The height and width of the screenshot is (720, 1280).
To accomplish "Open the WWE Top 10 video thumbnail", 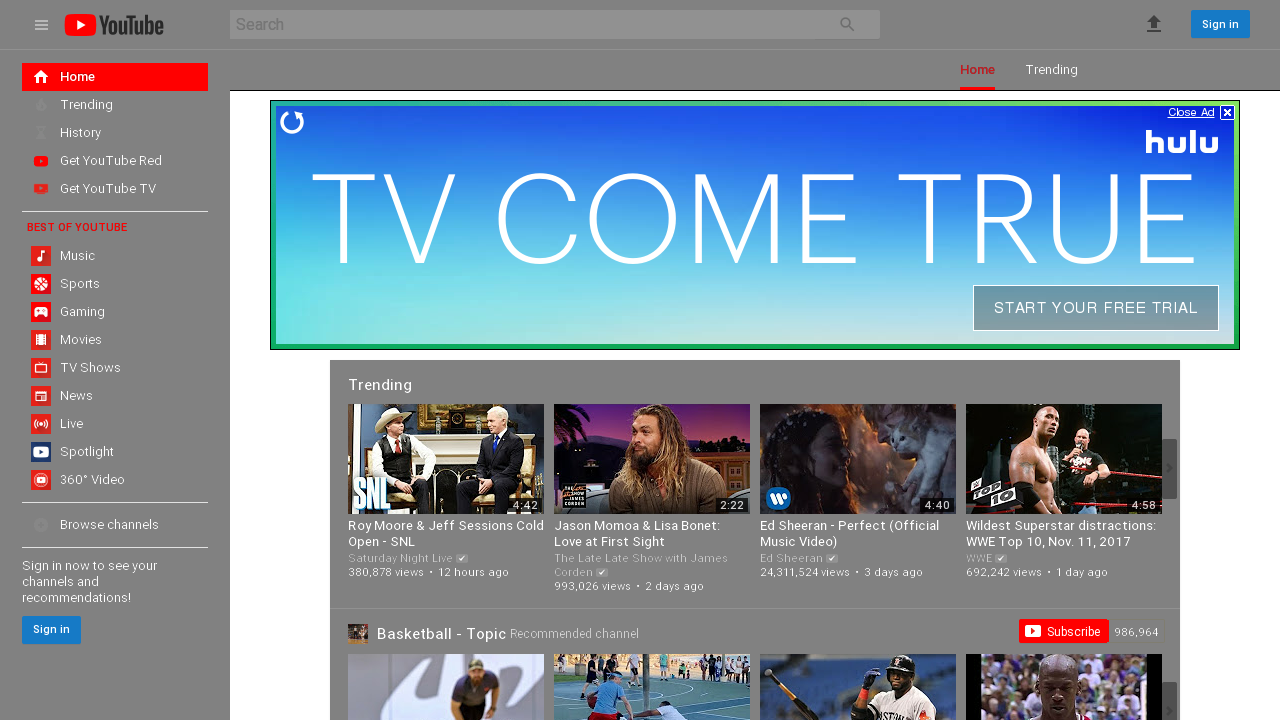I will tap(1064, 459).
